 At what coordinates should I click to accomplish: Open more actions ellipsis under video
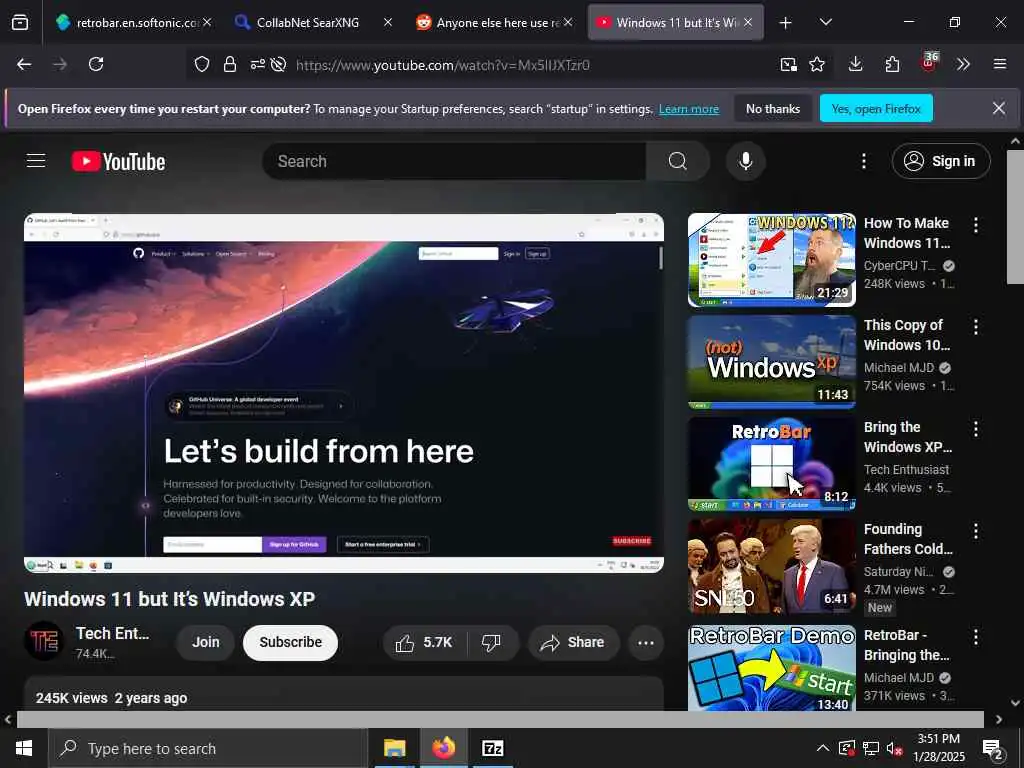[646, 643]
